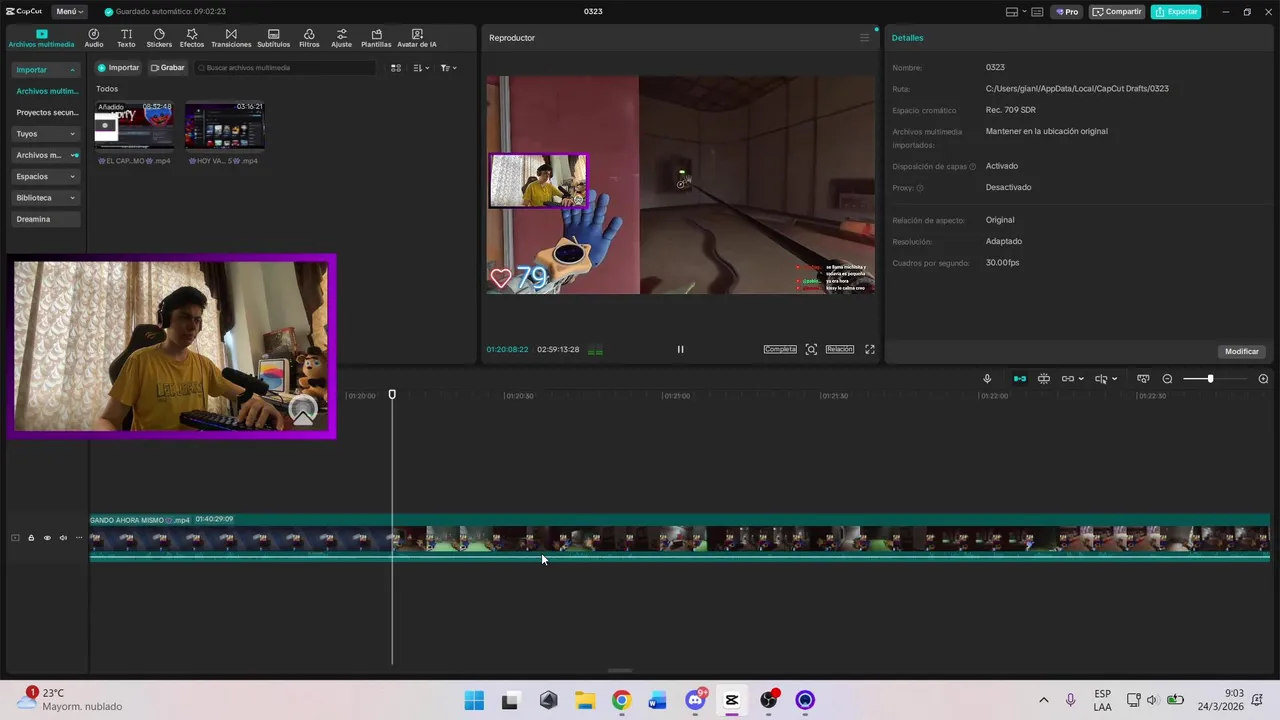Lock the main video track
Image resolution: width=1280 pixels, height=720 pixels.
point(31,538)
